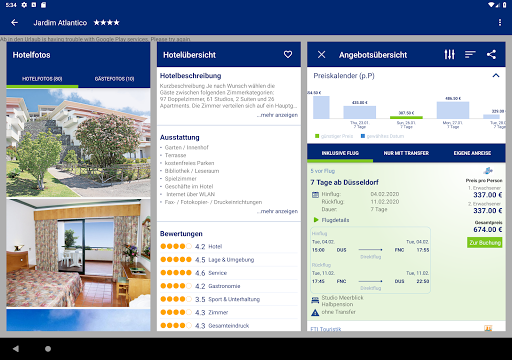
Task: Expand Flugdetails with the green triangle
Action: [316, 220]
